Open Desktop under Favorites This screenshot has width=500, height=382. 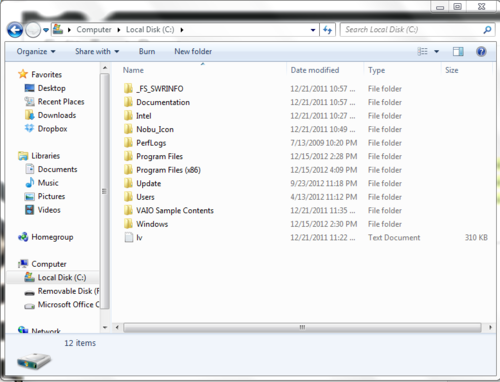pos(52,88)
